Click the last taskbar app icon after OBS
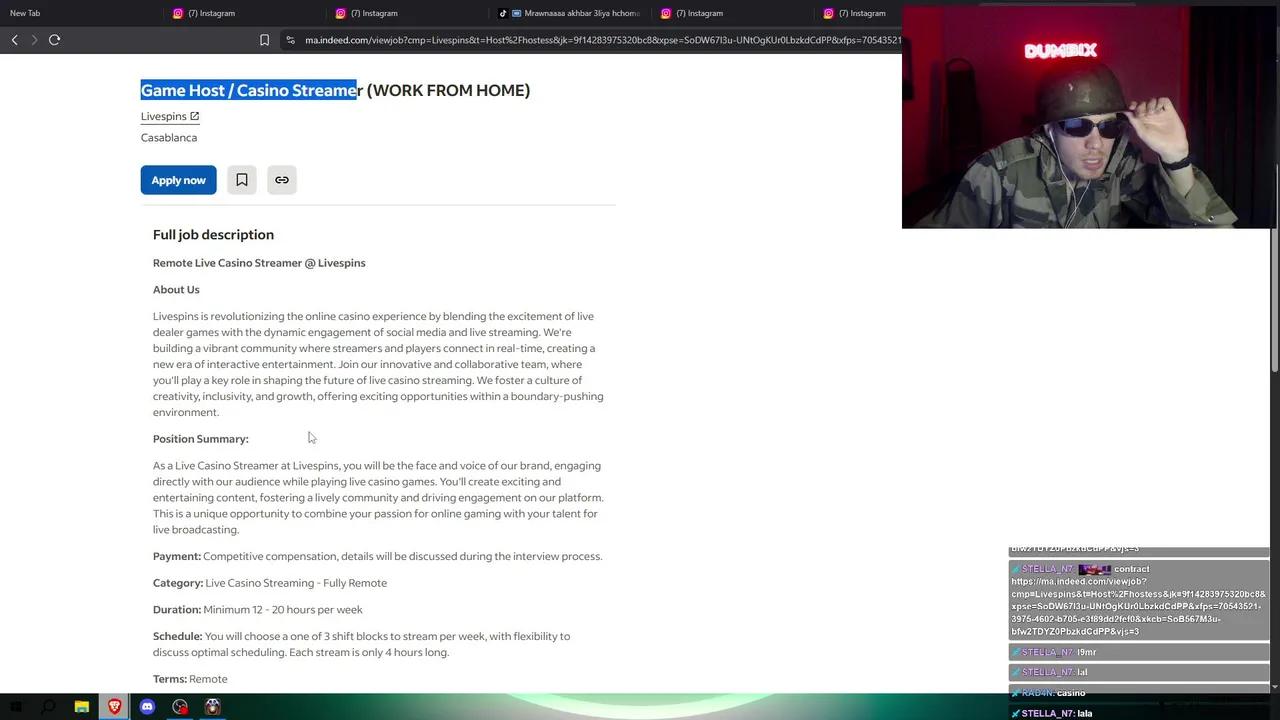 [213, 707]
